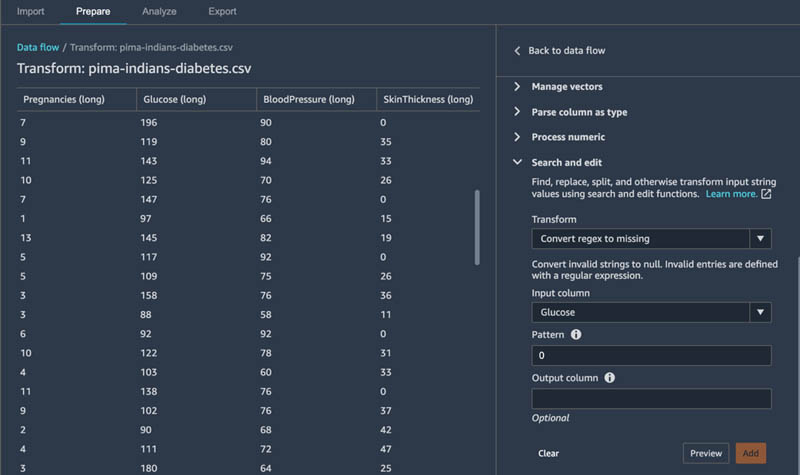Expand the Parse column as type section

571,112
